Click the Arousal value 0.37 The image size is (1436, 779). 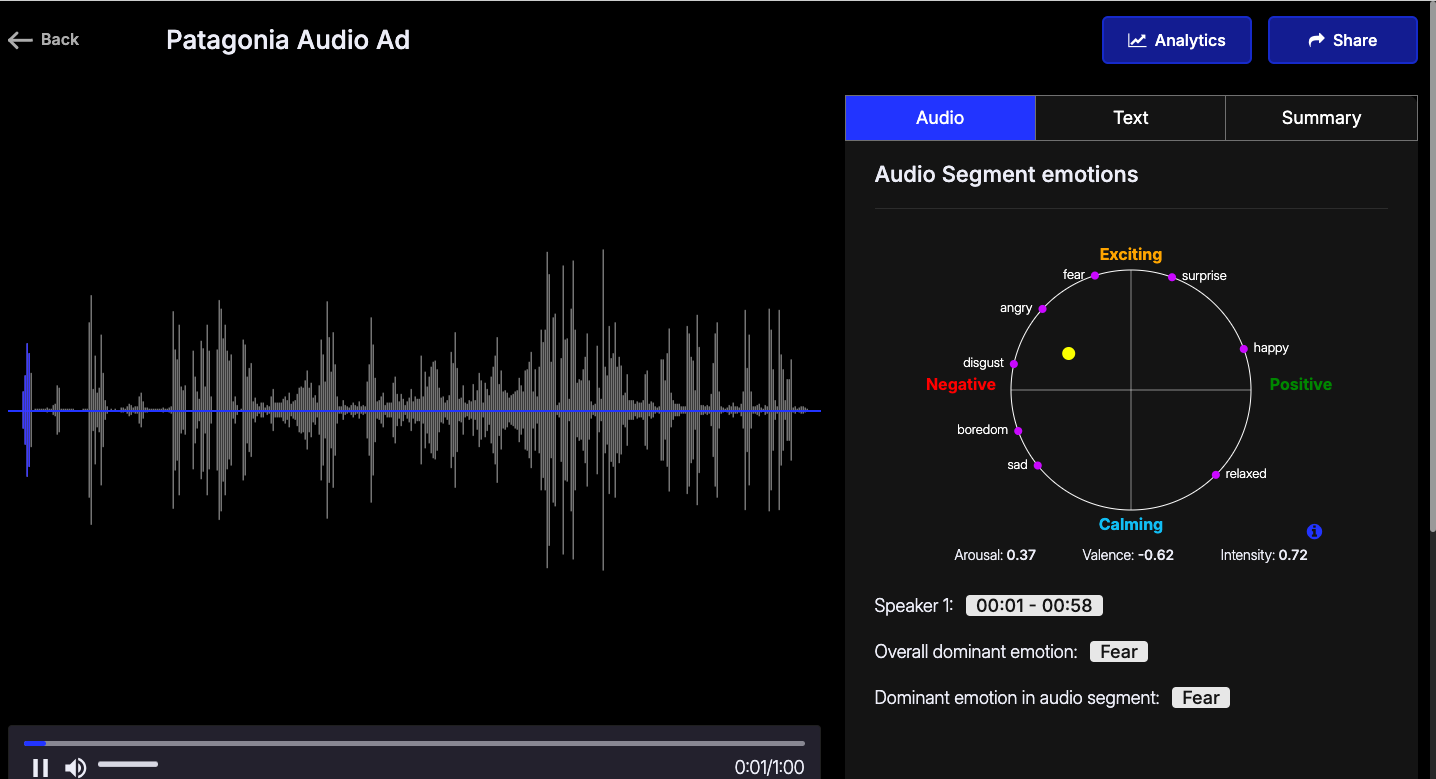click(1021, 555)
